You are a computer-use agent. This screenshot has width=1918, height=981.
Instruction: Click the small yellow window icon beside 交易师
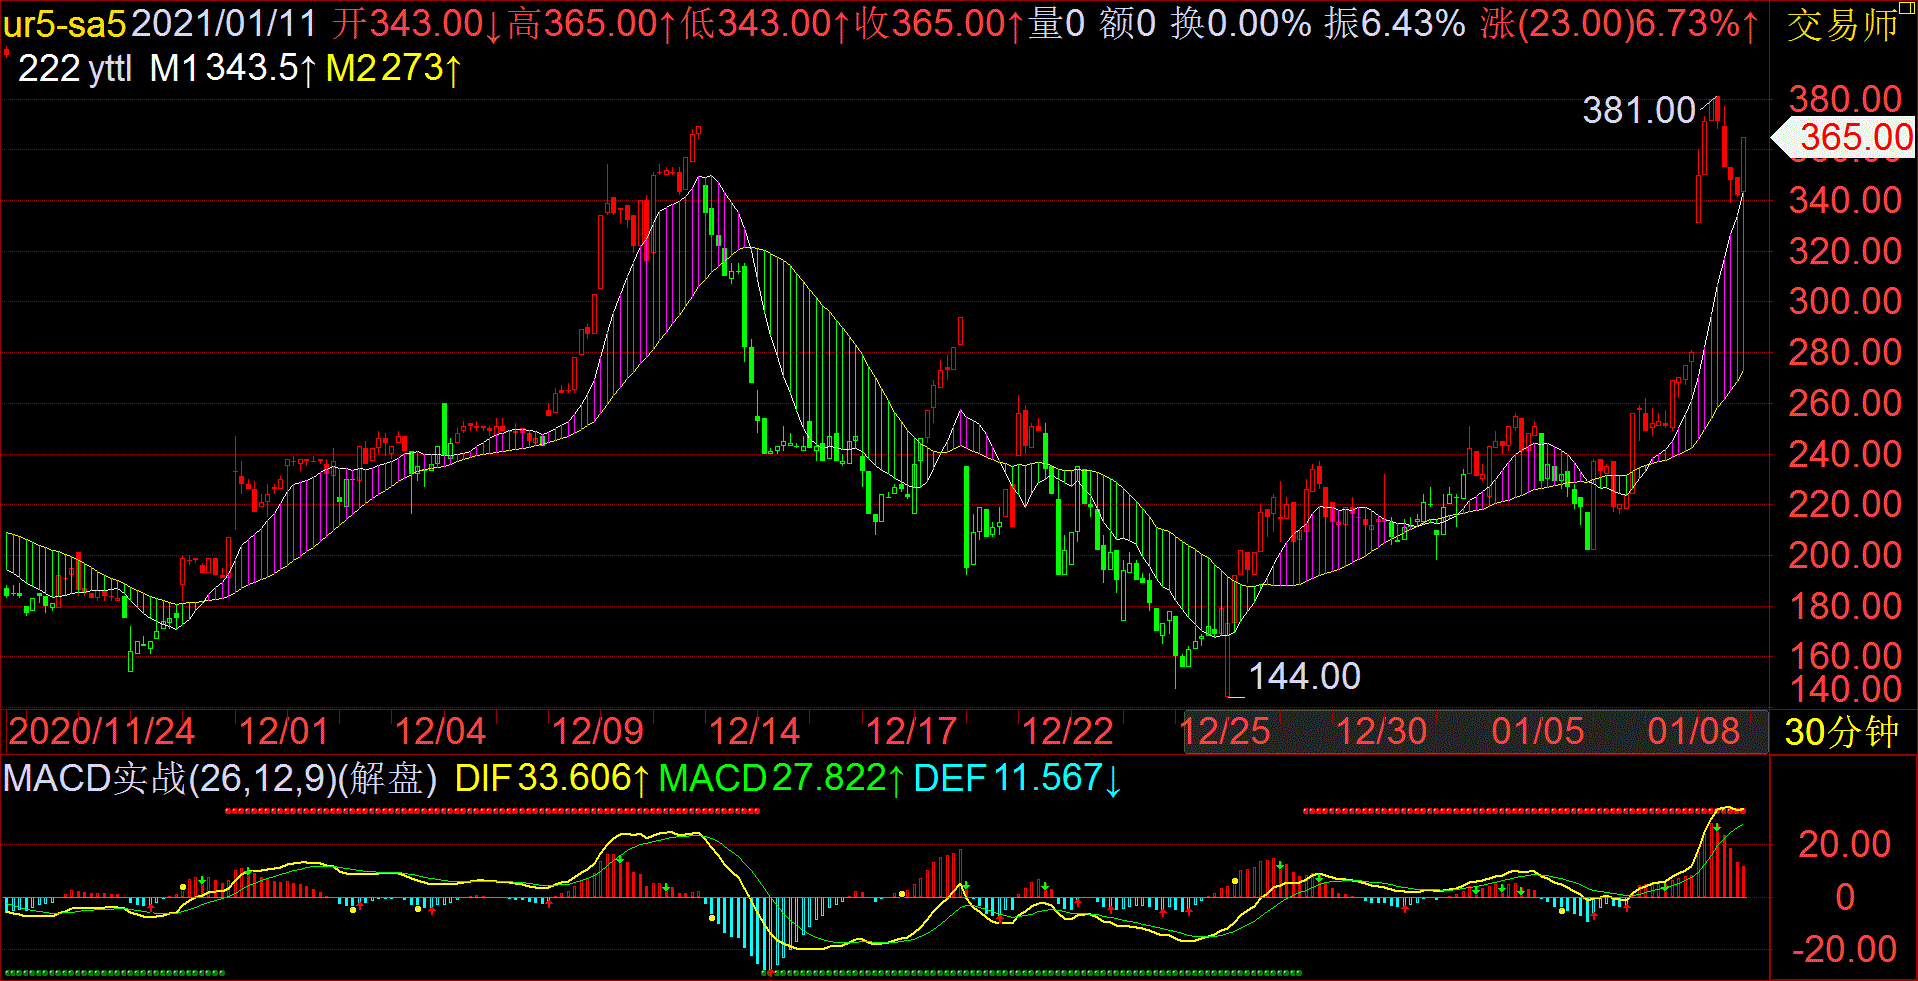tap(1907, 8)
